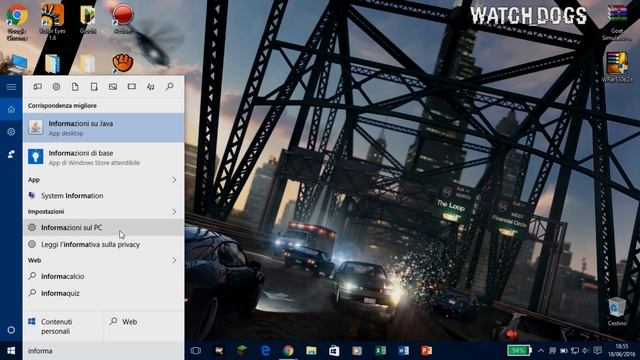Image resolution: width=640 pixels, height=360 pixels.
Task: Open the red record button desktop shortcut
Action: pos(123,18)
